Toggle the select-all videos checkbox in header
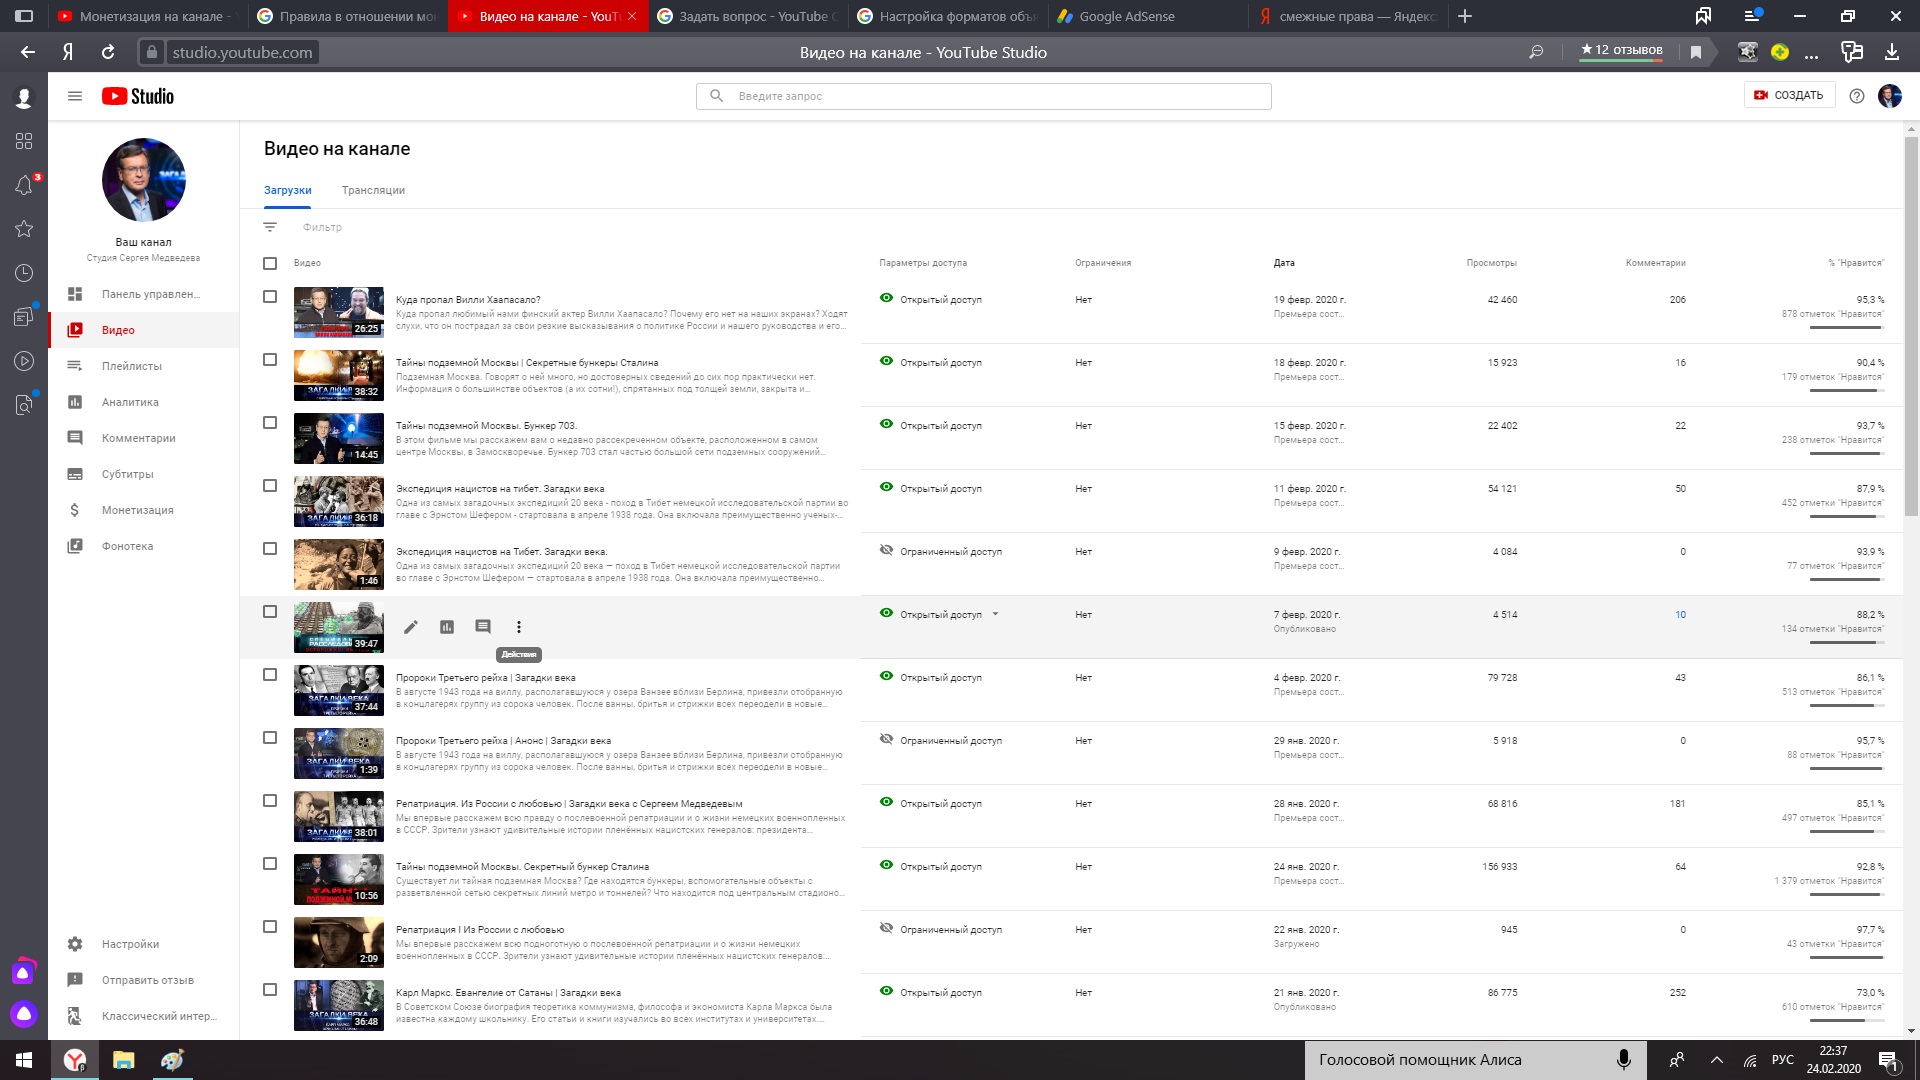Viewport: 1920px width, 1080px height. 270,263
